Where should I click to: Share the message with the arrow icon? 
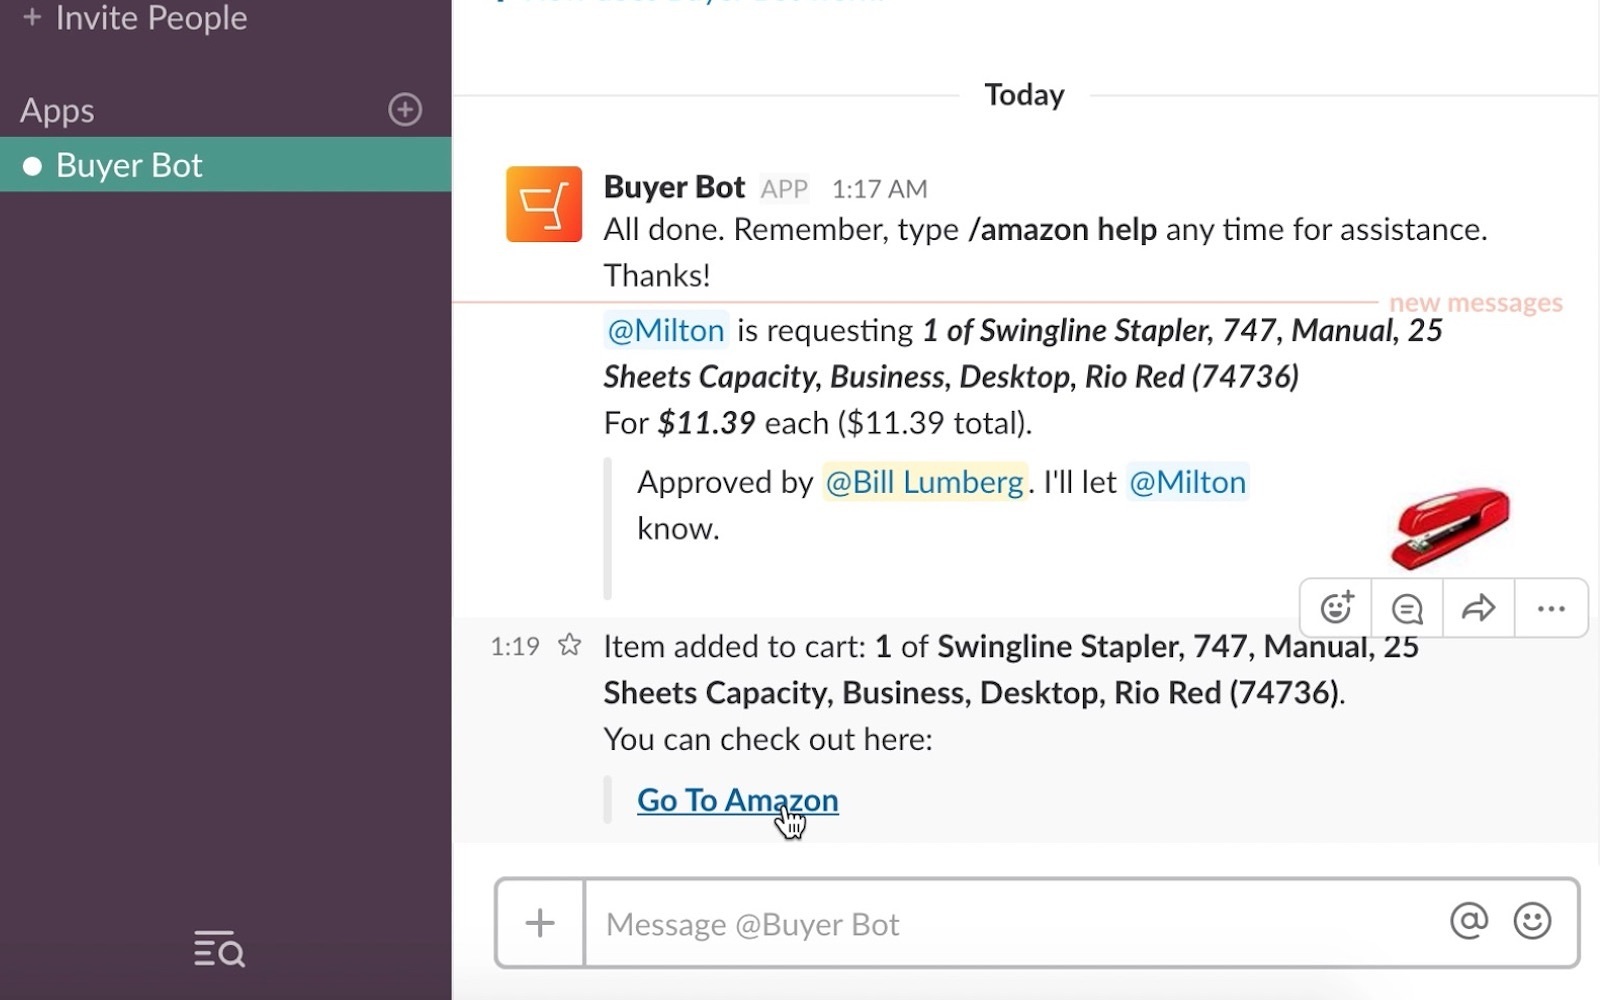[x=1478, y=608]
